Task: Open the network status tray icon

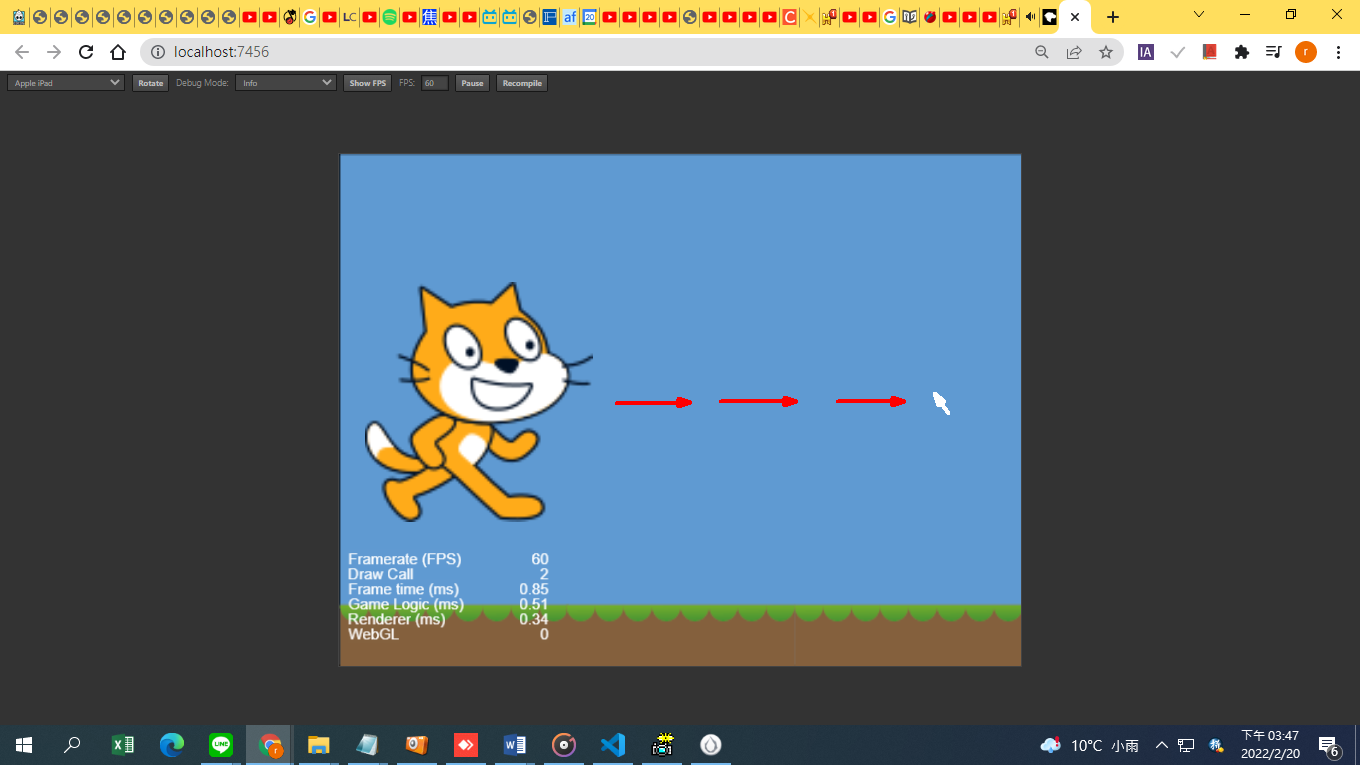Action: click(1186, 745)
